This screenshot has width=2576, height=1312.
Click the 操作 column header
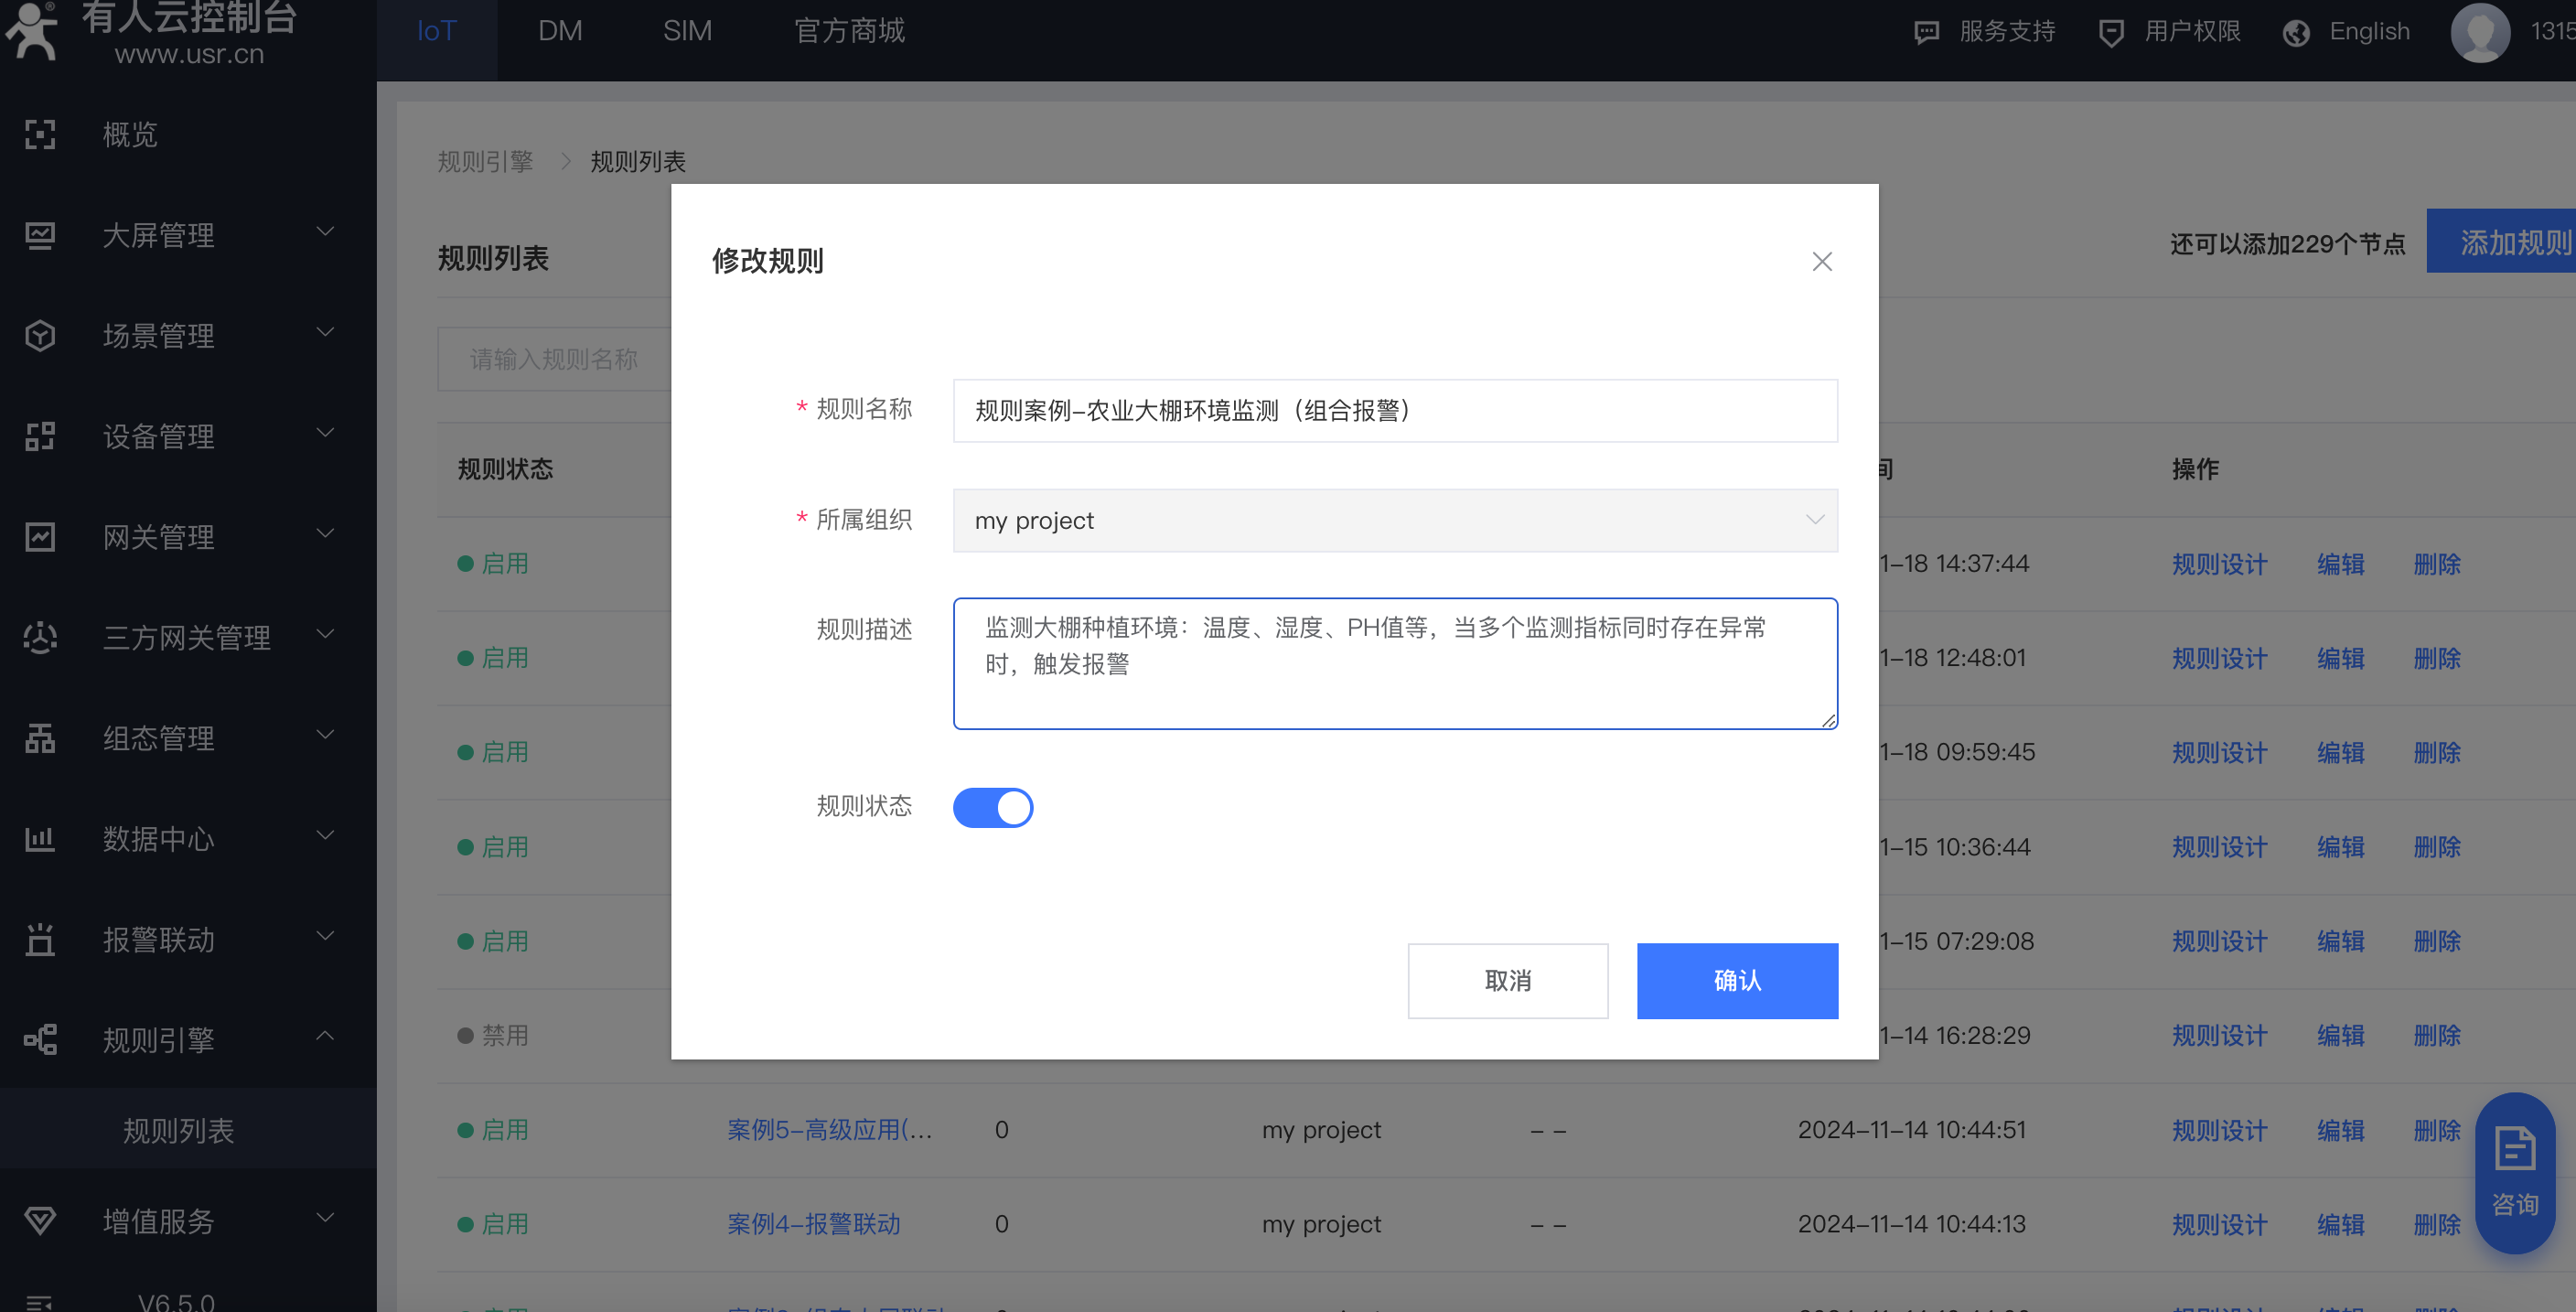2195,469
